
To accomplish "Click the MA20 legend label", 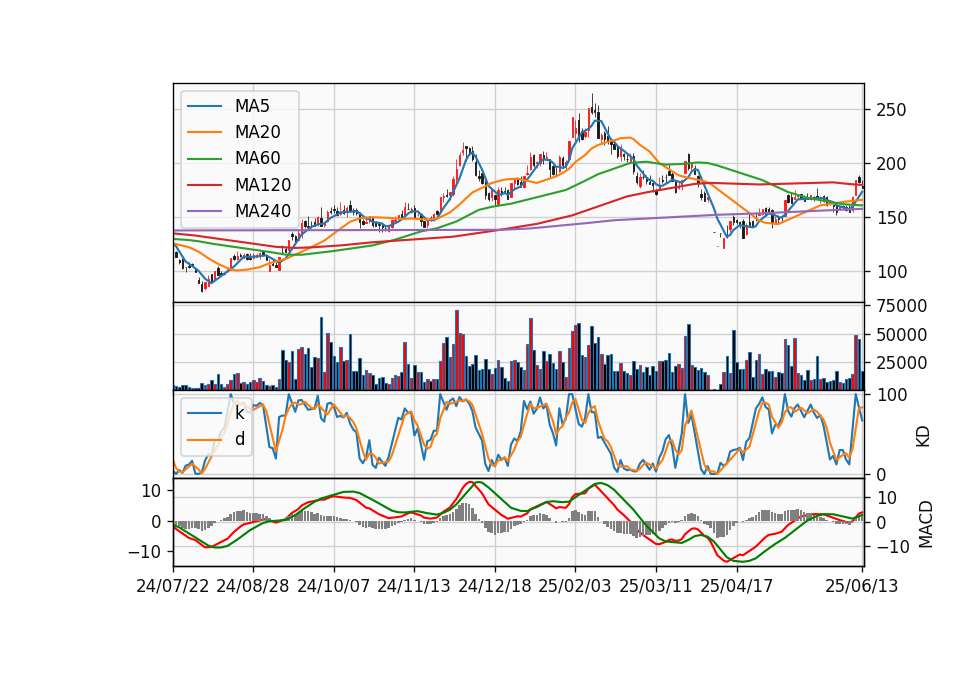I will pos(257,132).
